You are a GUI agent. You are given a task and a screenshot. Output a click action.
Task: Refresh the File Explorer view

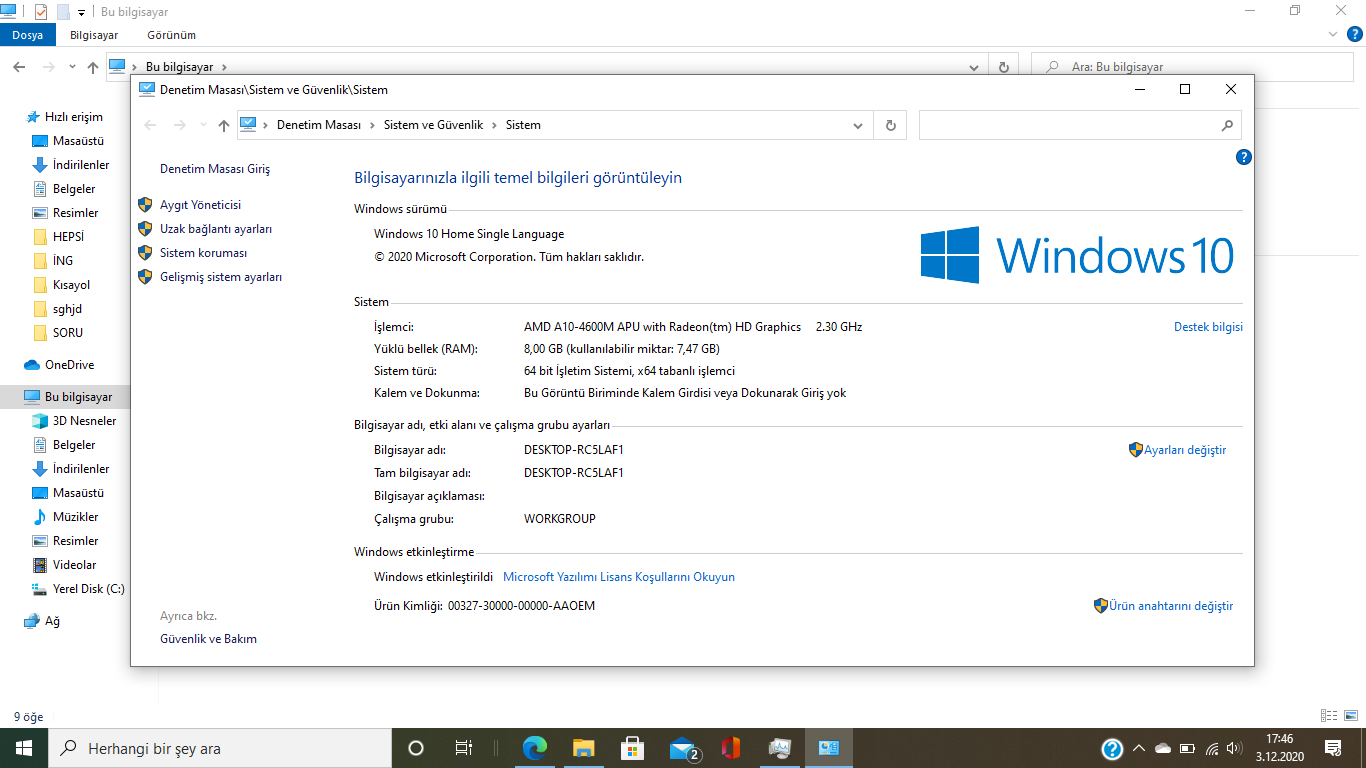(x=1004, y=67)
